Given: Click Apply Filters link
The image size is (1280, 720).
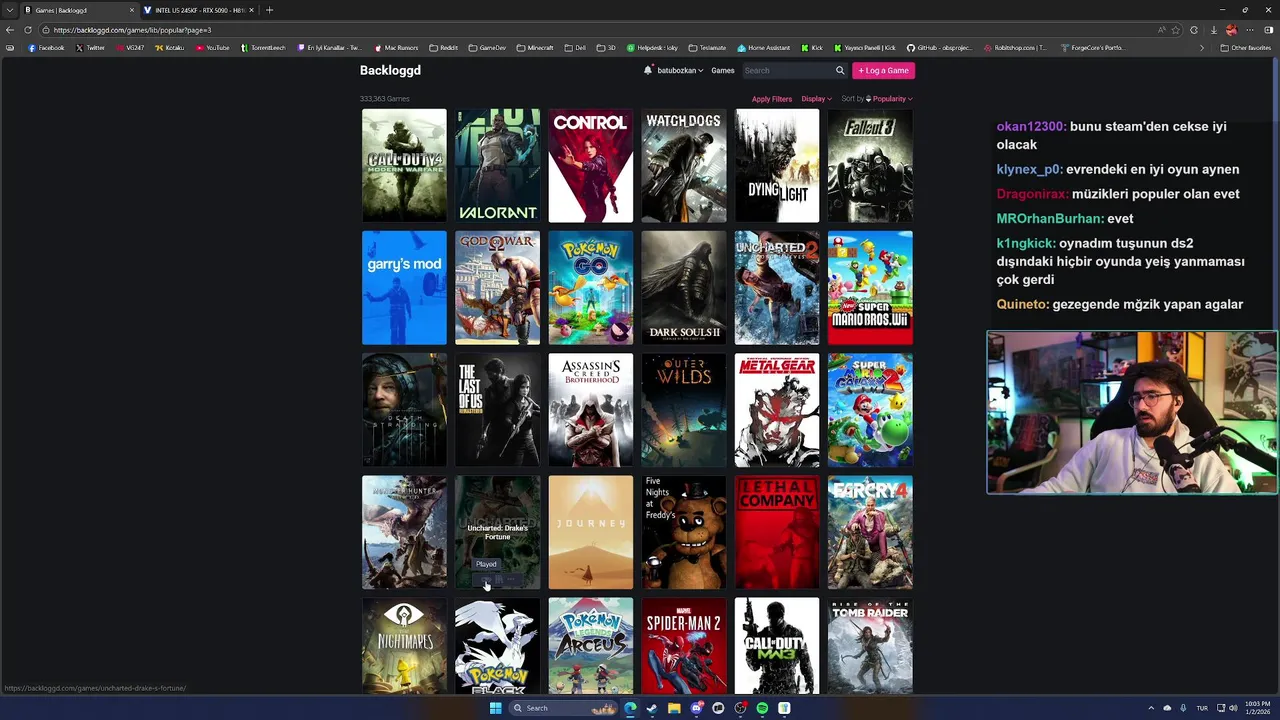Looking at the screenshot, I should [x=772, y=99].
